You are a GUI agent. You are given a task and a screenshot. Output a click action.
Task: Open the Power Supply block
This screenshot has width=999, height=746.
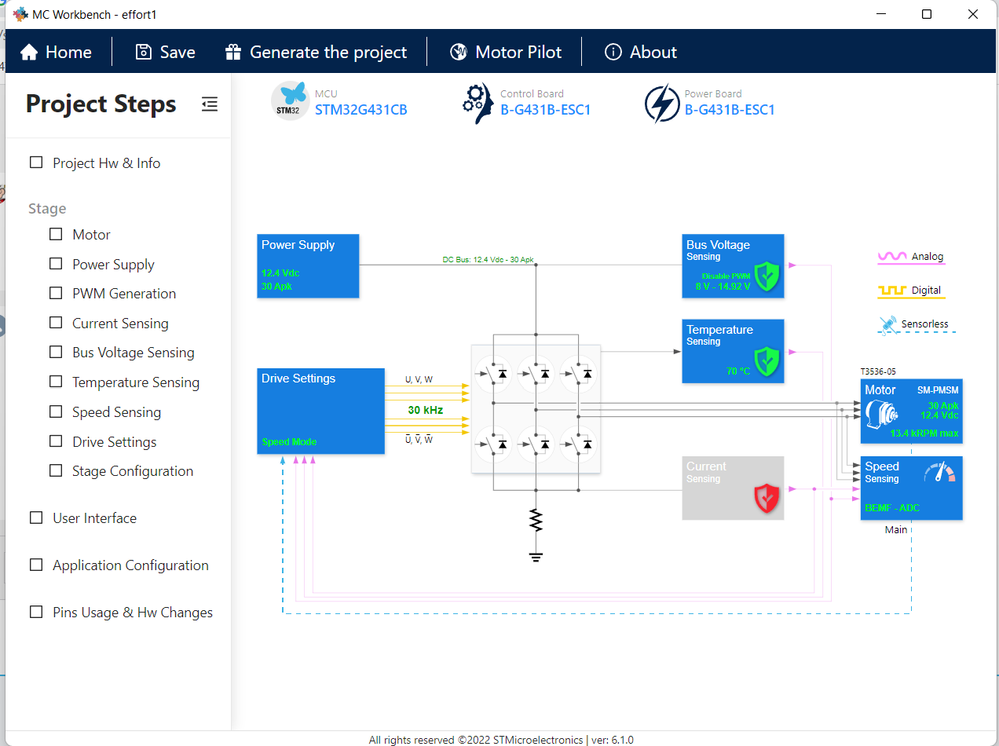tap(308, 266)
